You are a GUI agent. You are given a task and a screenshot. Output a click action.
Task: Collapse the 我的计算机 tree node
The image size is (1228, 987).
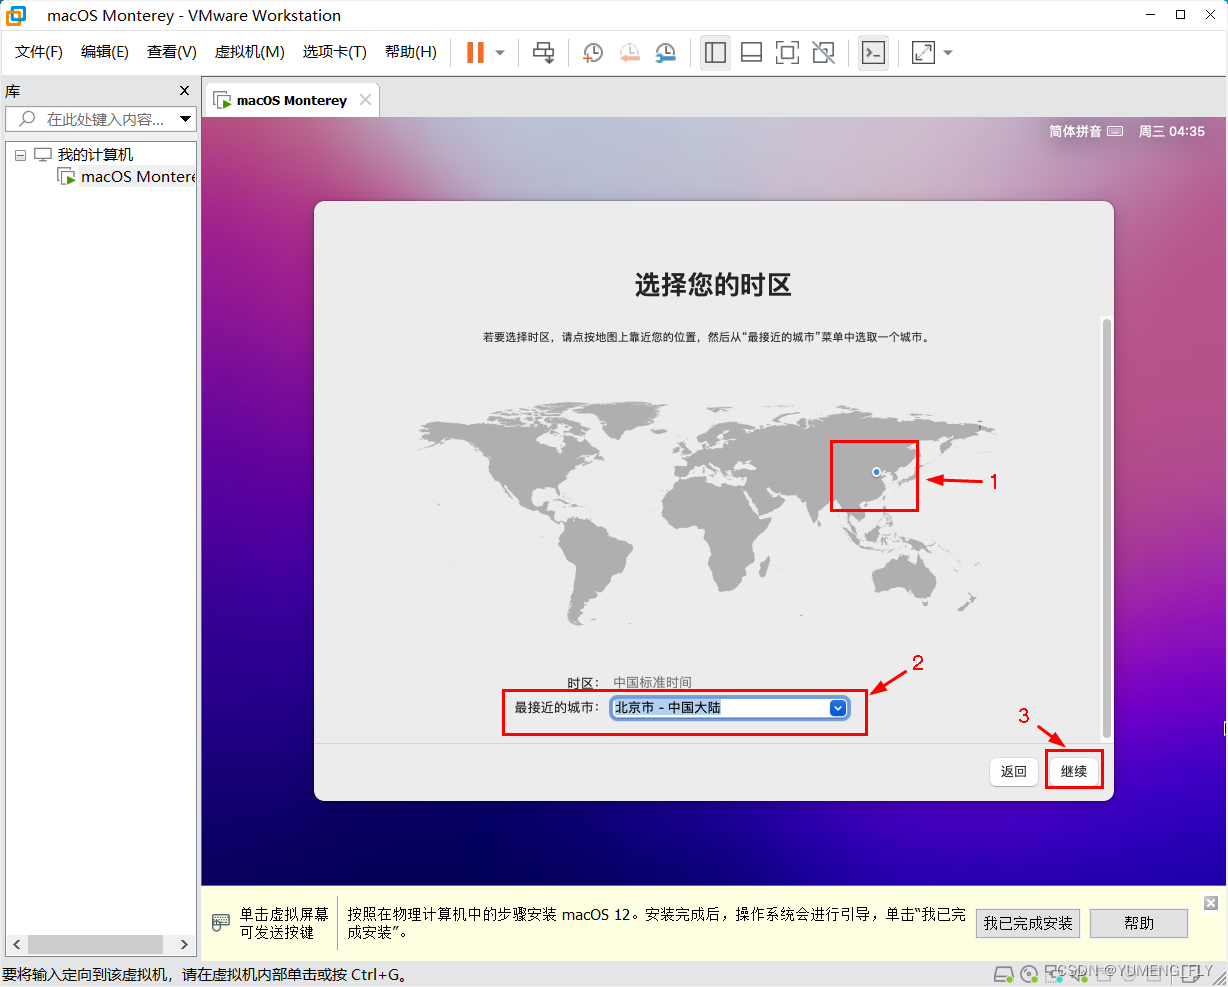click(x=20, y=155)
